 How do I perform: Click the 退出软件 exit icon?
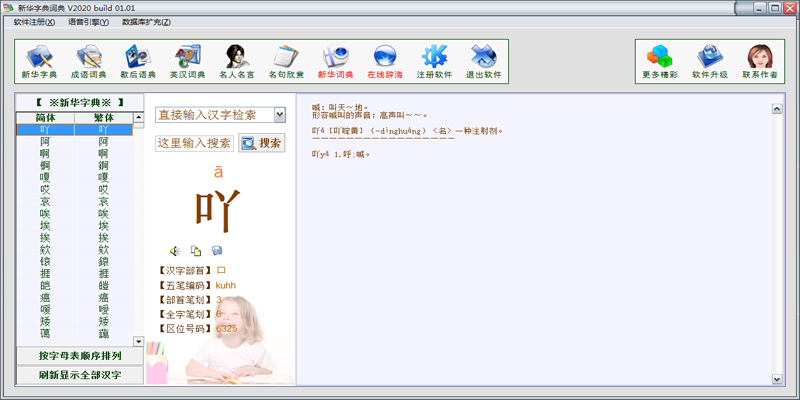(484, 61)
